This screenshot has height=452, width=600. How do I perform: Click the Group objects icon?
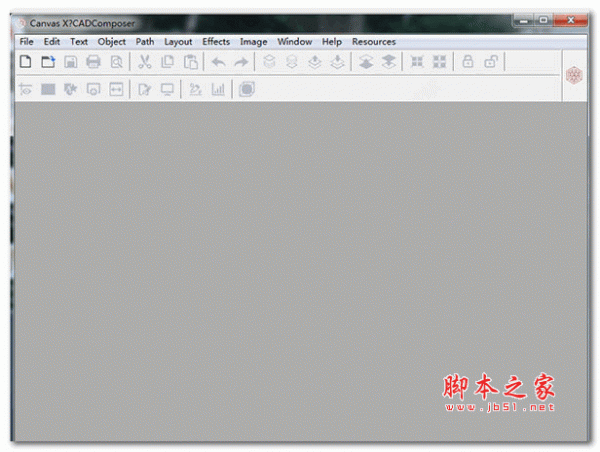(417, 62)
